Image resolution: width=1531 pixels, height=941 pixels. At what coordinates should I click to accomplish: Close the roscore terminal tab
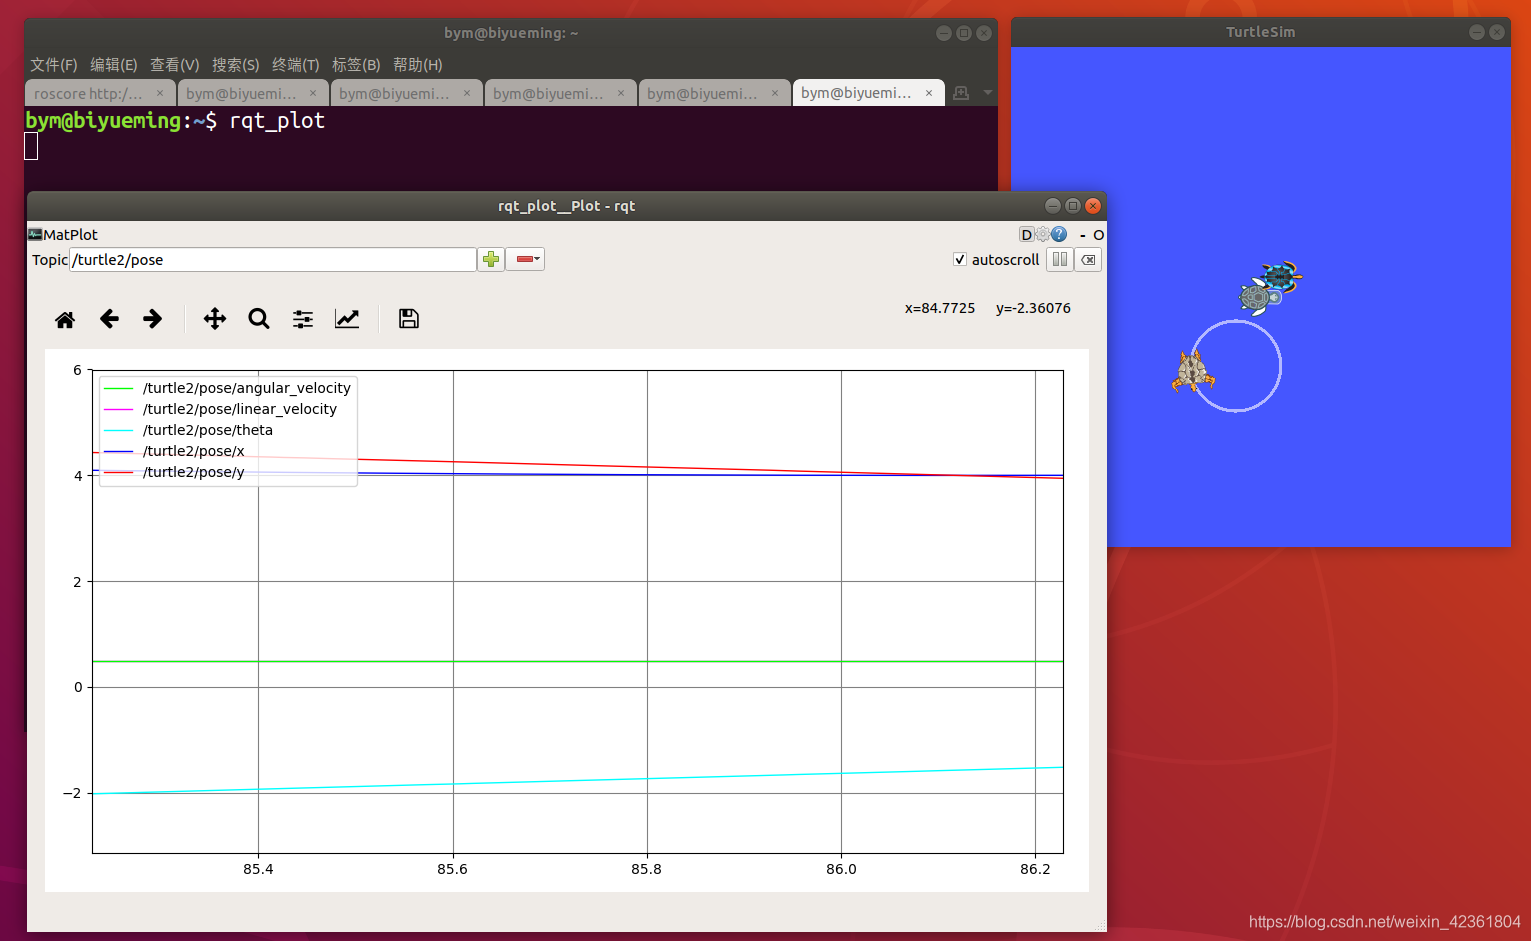click(160, 93)
